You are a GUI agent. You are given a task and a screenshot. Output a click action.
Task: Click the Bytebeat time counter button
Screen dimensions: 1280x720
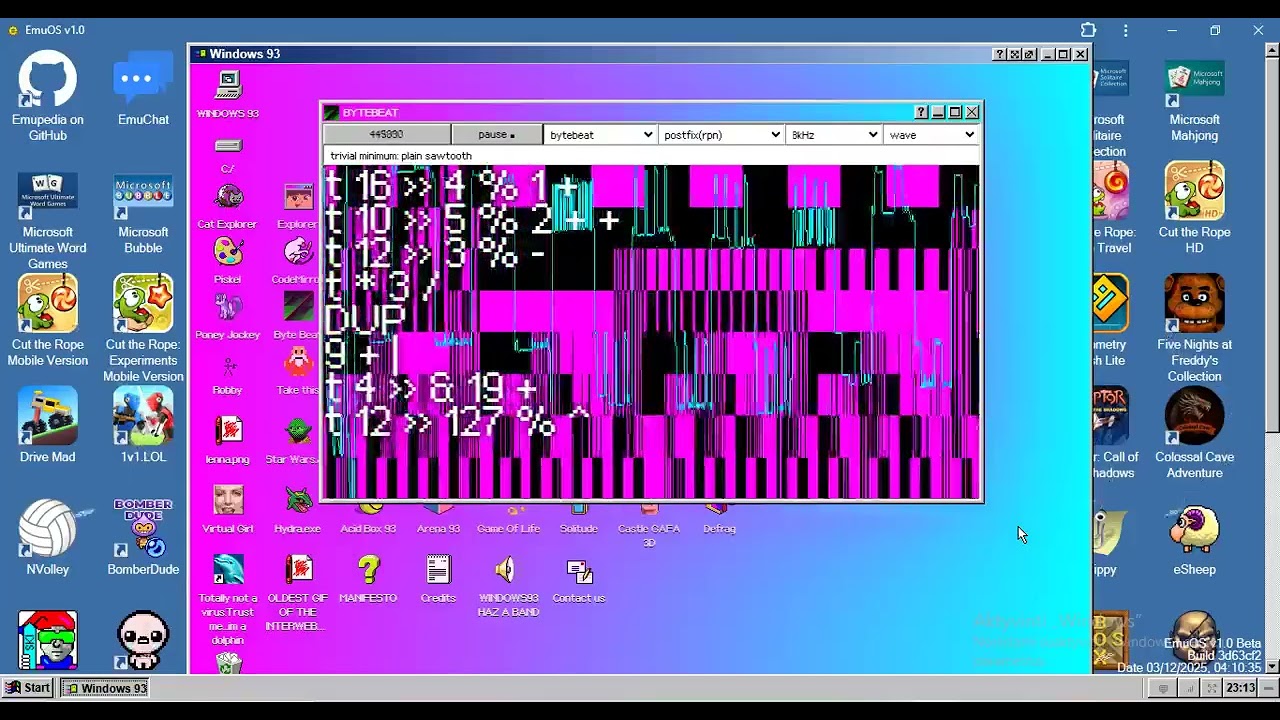click(x=386, y=135)
